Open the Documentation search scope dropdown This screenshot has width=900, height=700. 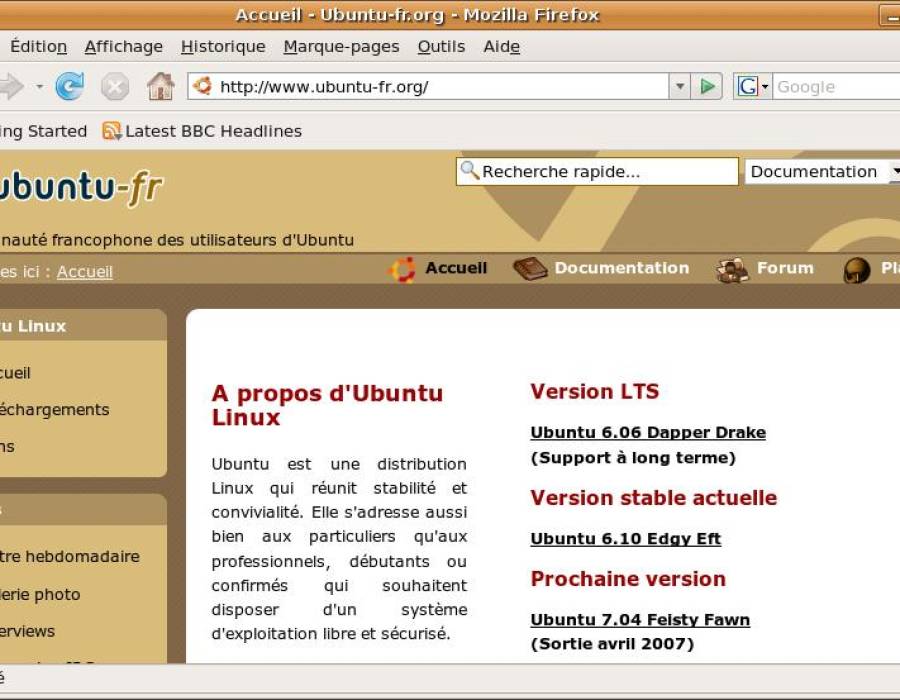[x=822, y=172]
